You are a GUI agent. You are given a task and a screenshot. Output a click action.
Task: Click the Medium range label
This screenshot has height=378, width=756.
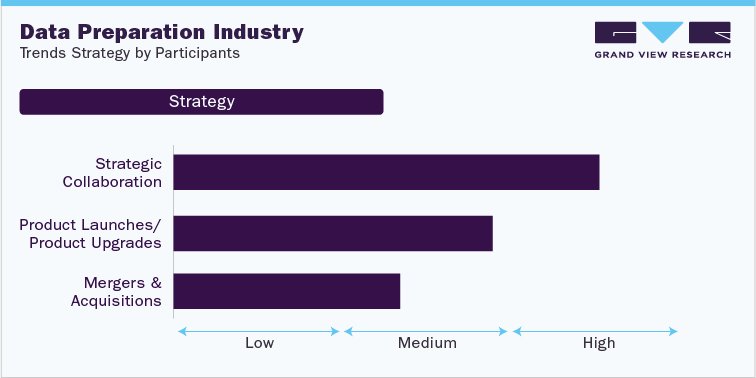427,343
